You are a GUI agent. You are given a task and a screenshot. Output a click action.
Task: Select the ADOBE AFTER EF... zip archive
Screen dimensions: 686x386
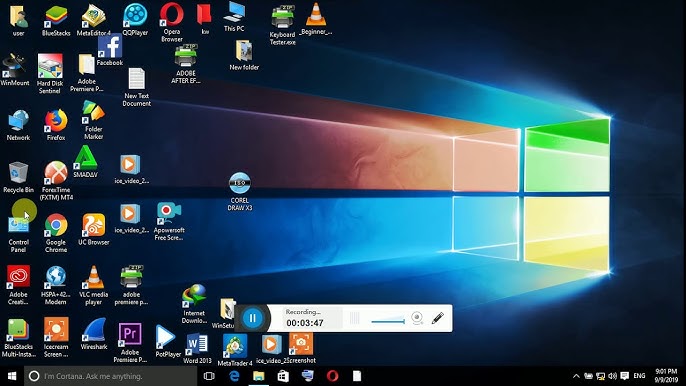[x=186, y=64]
